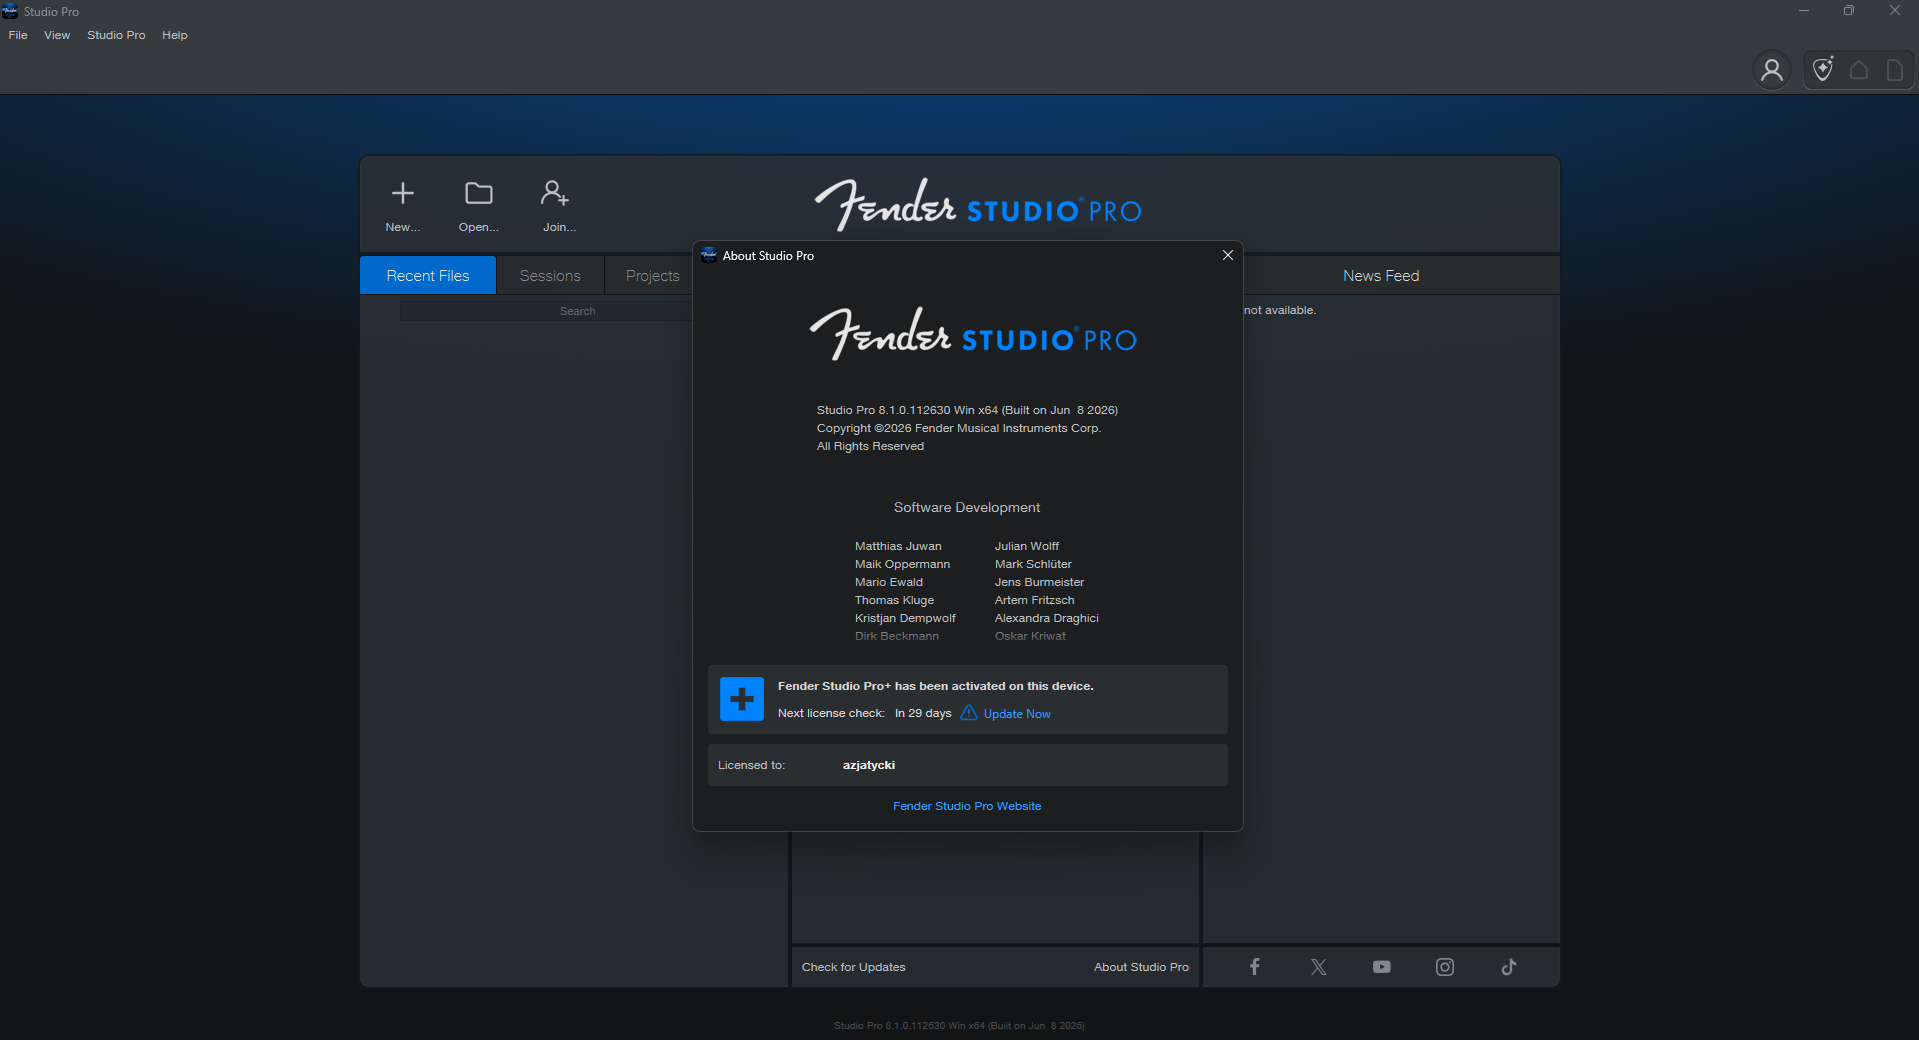Click the licensed user name azjatycki

click(x=869, y=765)
